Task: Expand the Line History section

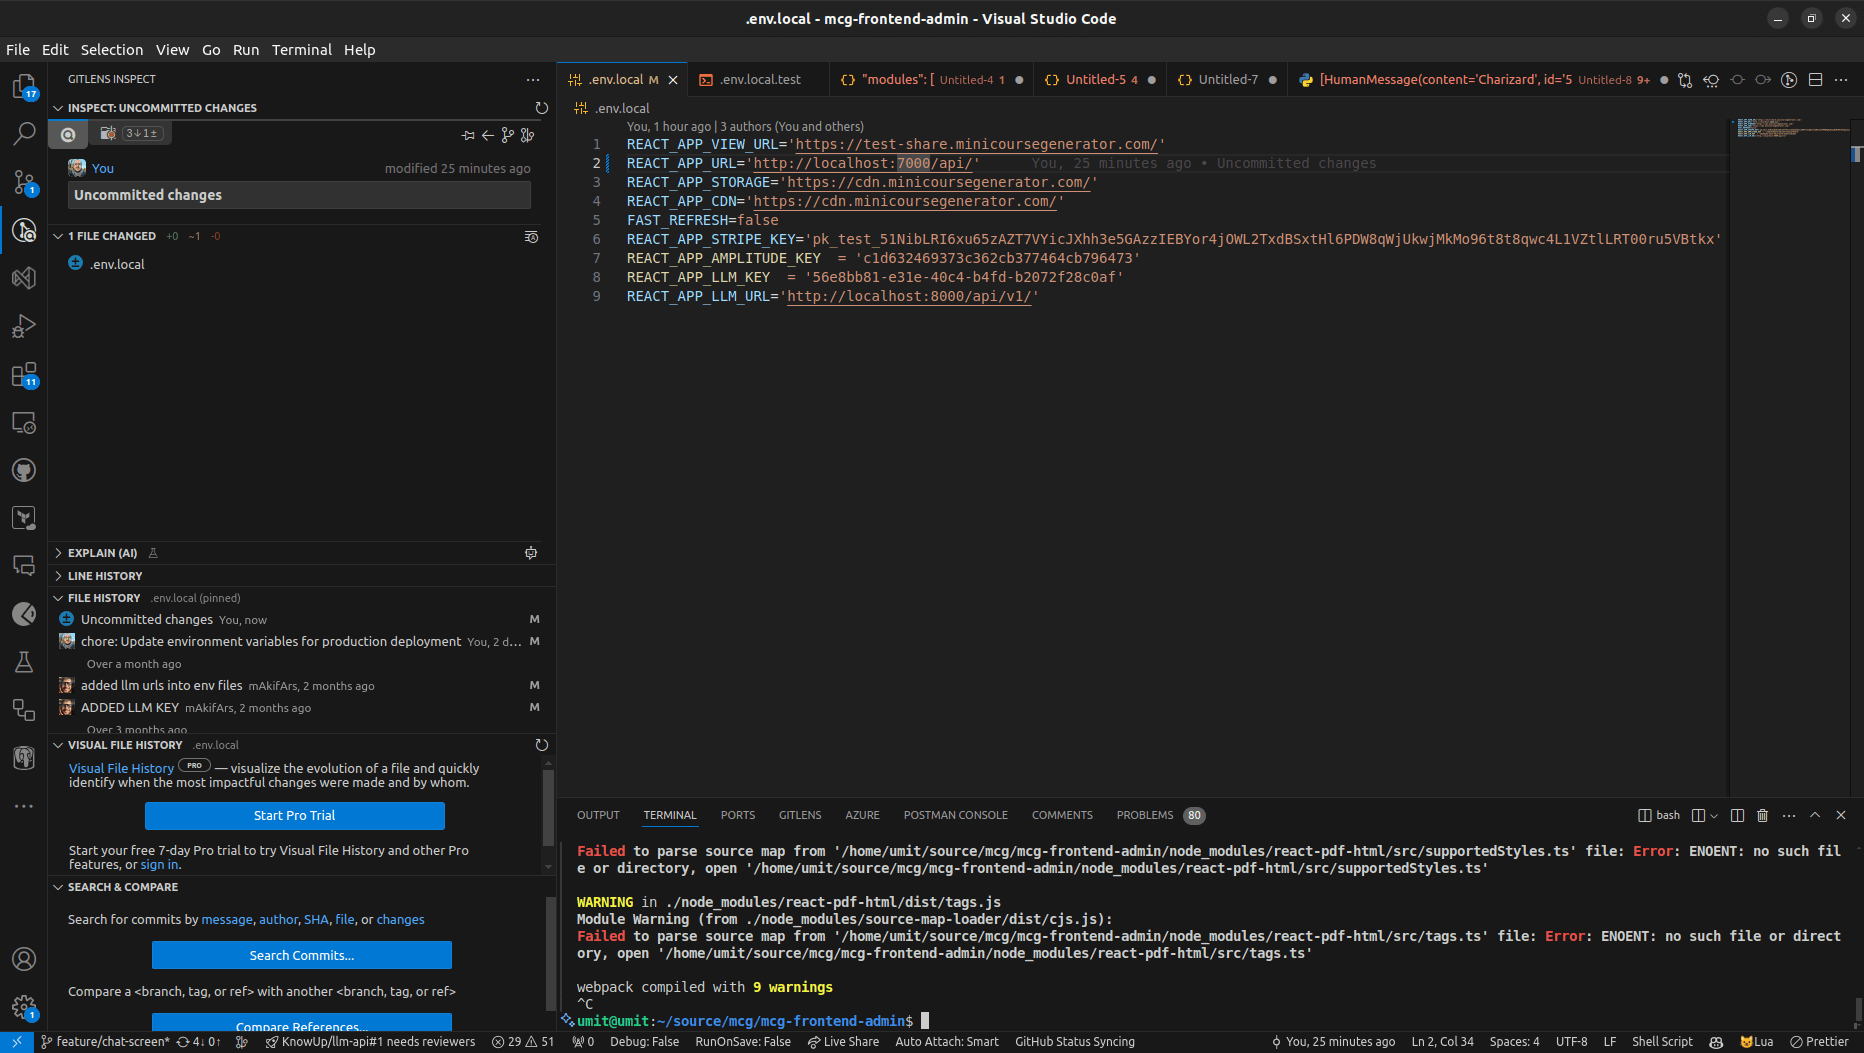Action: coord(58,576)
